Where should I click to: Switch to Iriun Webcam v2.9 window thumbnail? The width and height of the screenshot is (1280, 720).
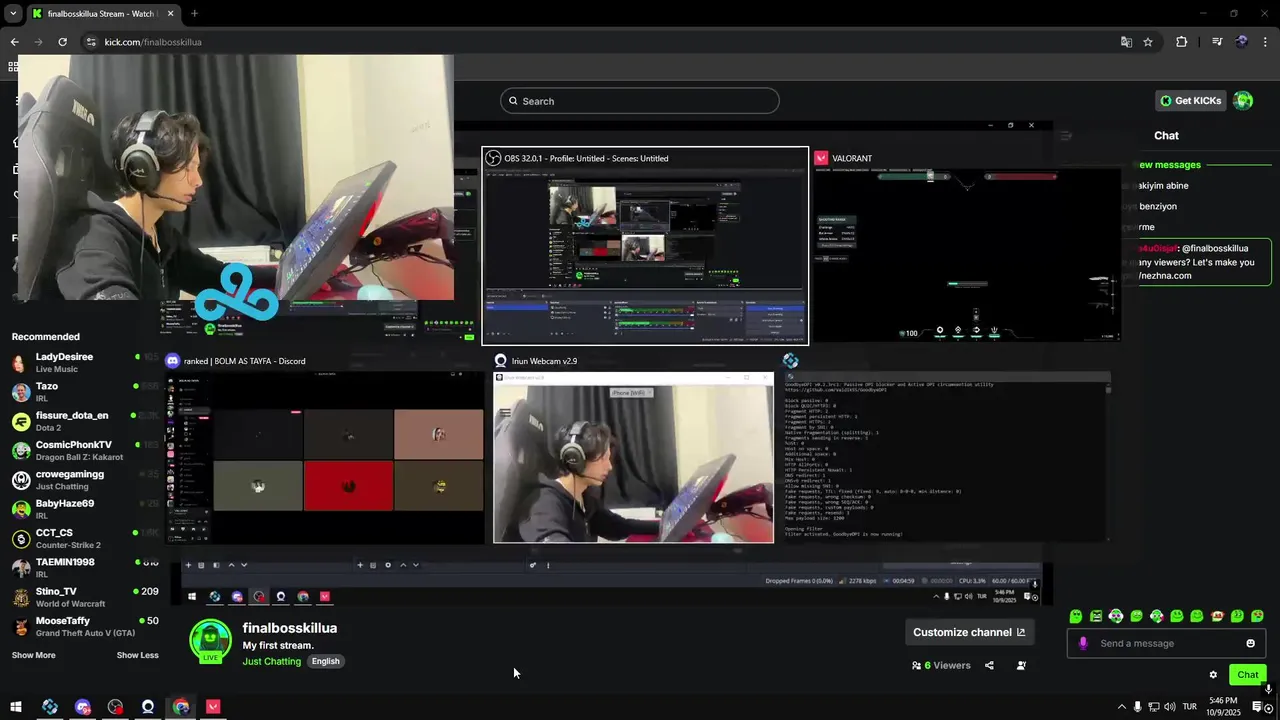tap(633, 448)
